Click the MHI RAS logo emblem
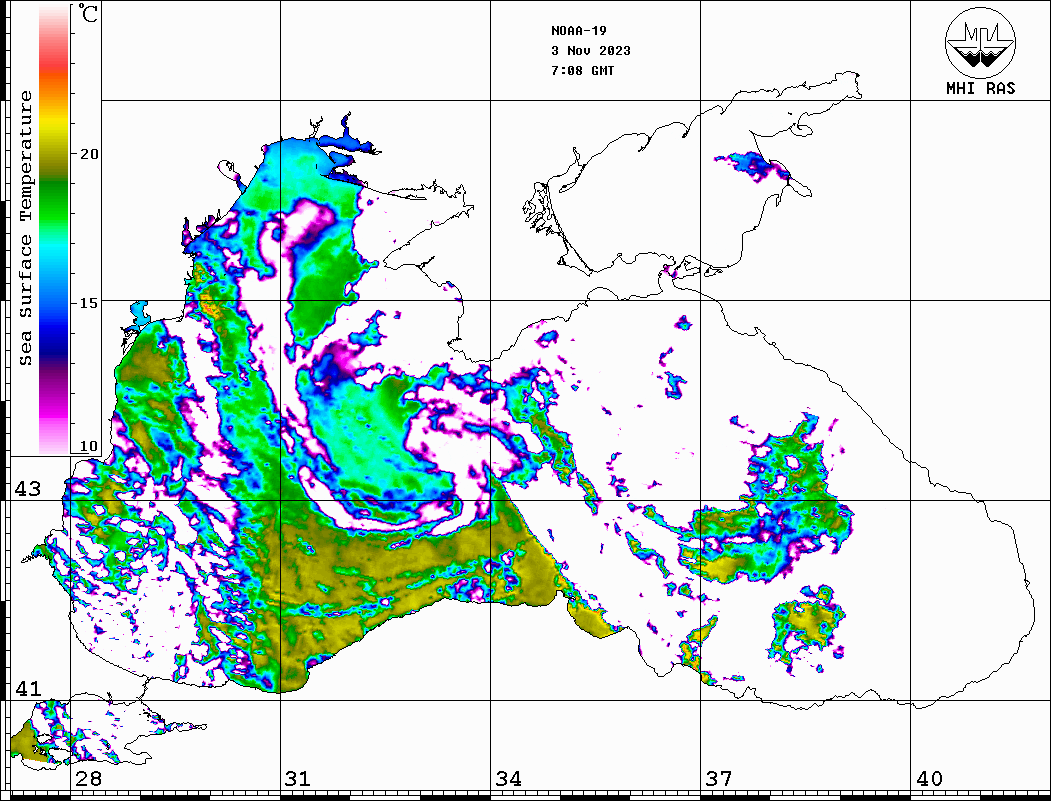The width and height of the screenshot is (1051, 801). (980, 41)
